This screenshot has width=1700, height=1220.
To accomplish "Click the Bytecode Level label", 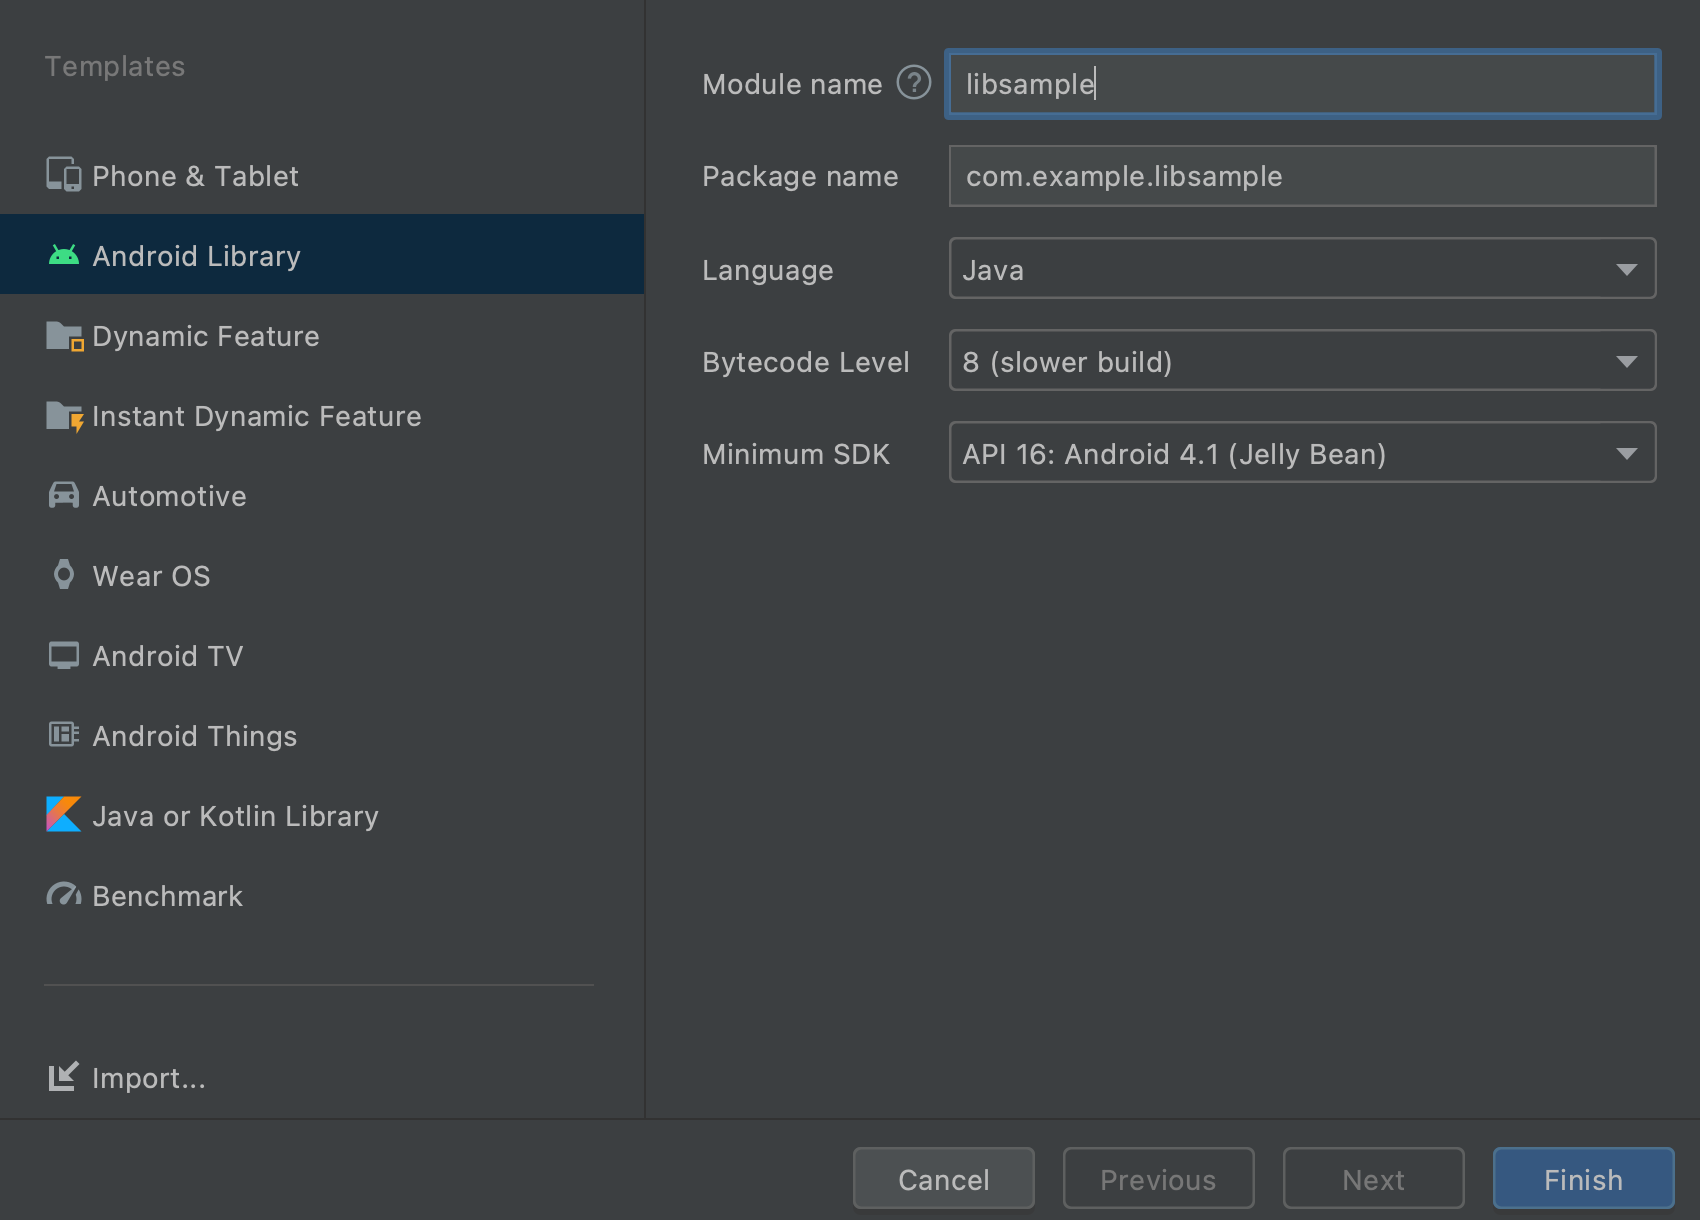I will tap(806, 362).
